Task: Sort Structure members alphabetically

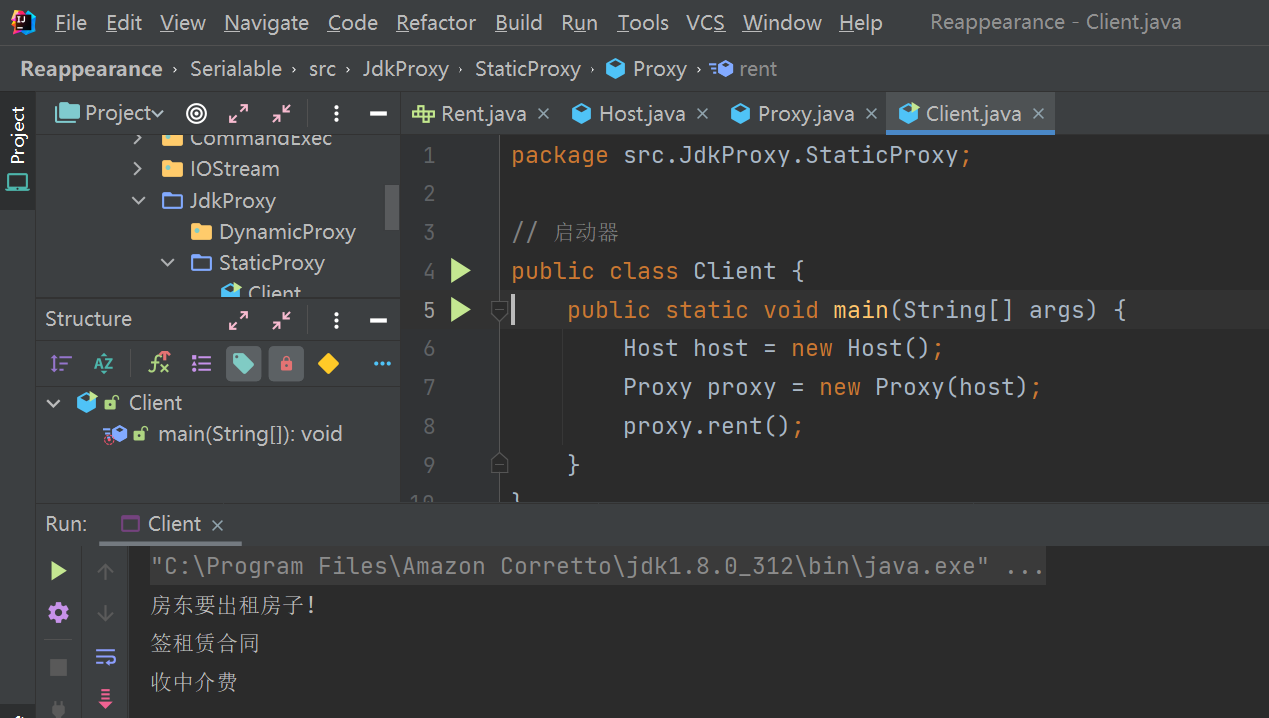Action: click(103, 364)
